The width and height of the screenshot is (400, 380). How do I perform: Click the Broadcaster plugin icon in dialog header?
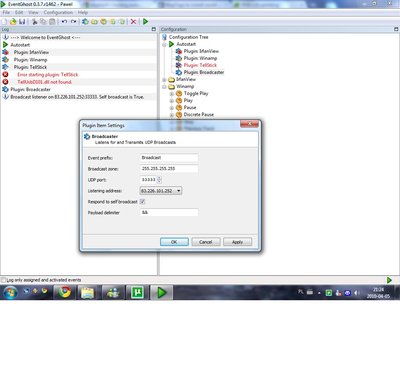coord(87,137)
